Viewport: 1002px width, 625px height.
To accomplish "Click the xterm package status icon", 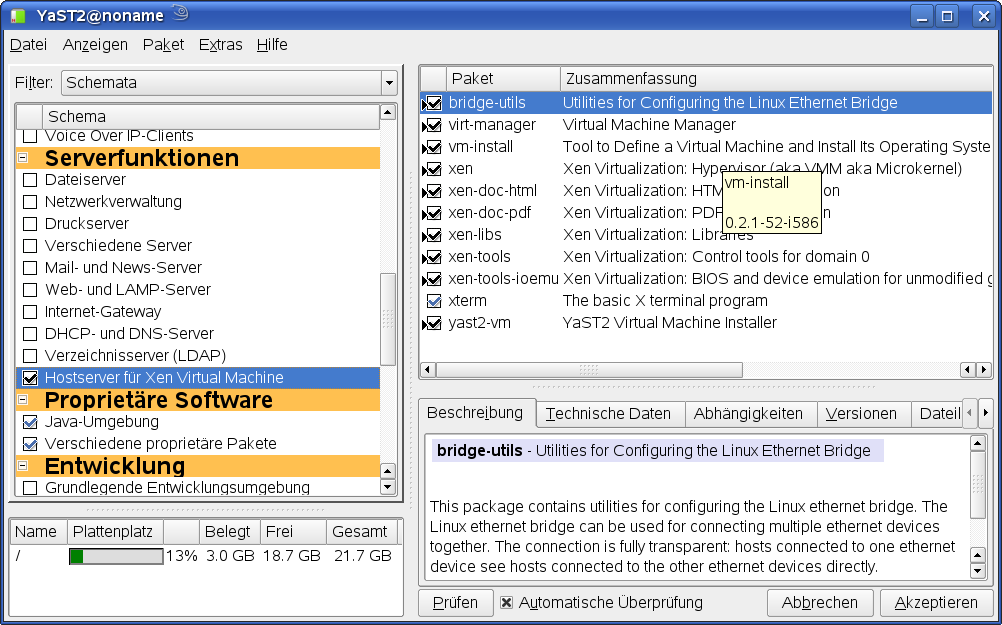I will point(434,301).
